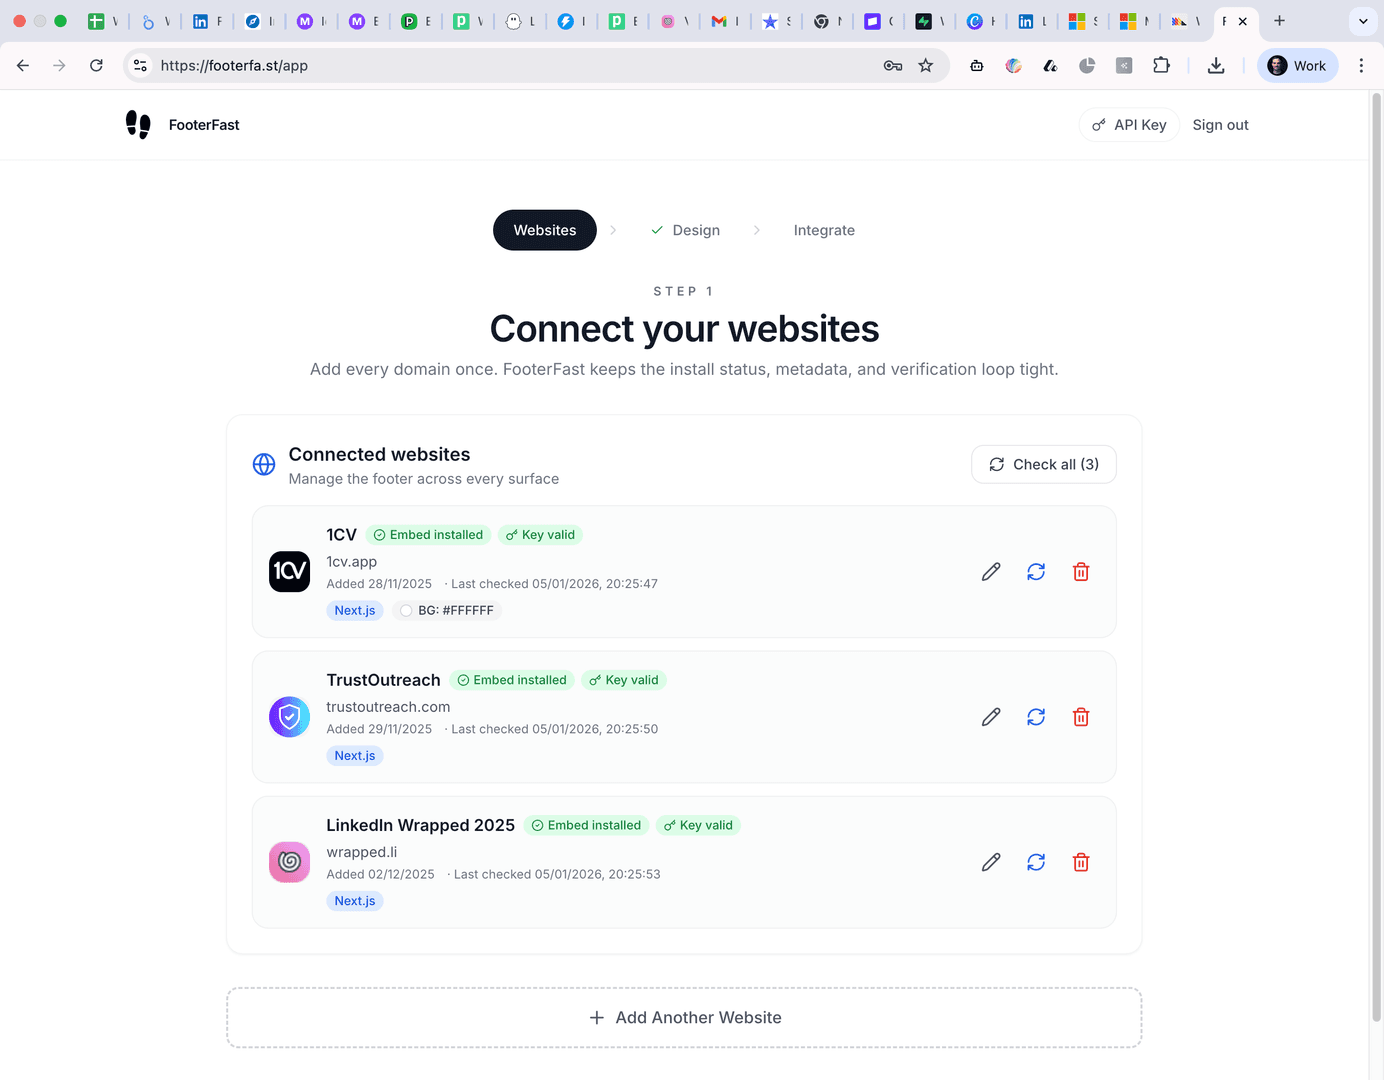Recheck the TrustOutreach embed status
The image size is (1384, 1080).
pos(1036,717)
